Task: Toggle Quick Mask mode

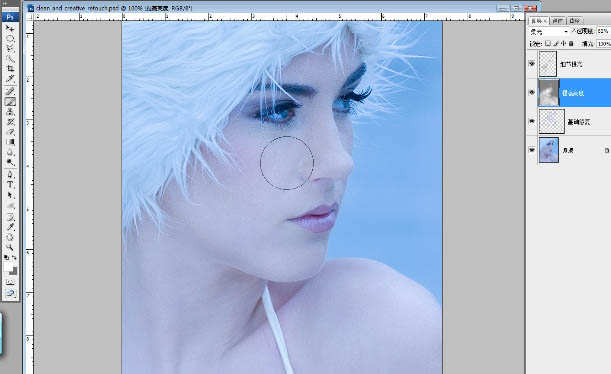Action: click(10, 282)
